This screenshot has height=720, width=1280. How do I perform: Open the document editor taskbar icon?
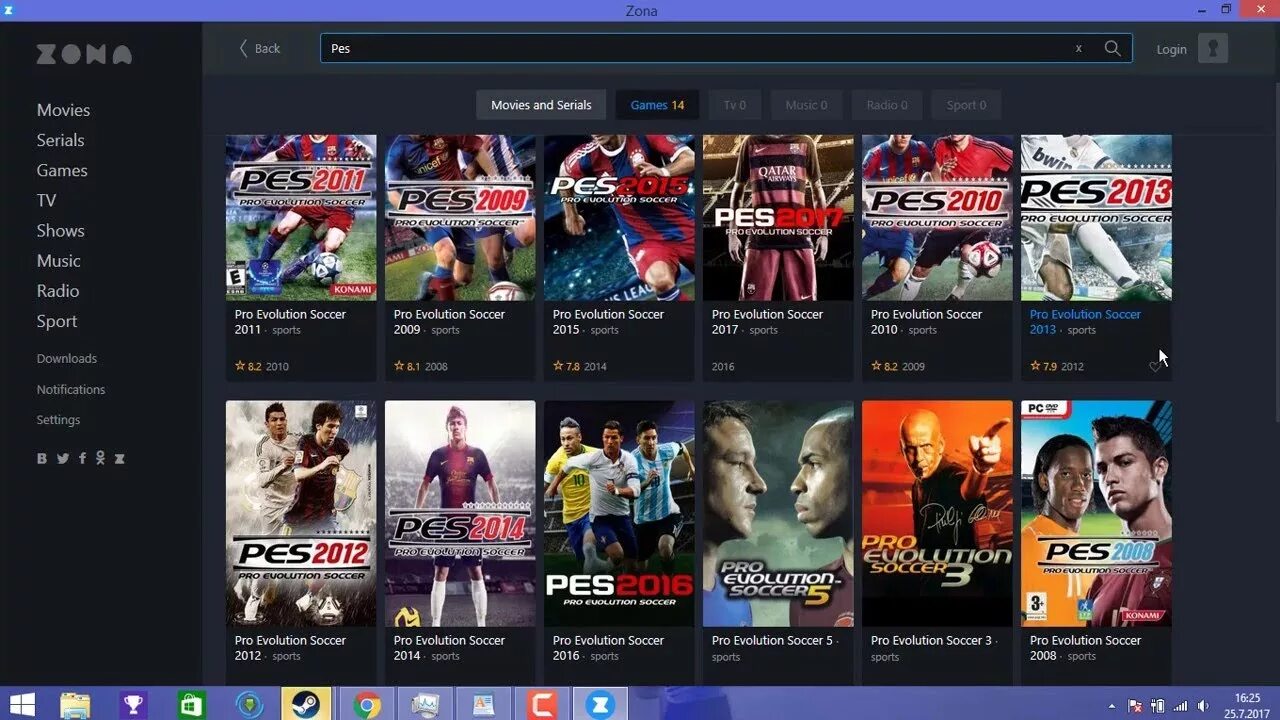[x=484, y=705]
